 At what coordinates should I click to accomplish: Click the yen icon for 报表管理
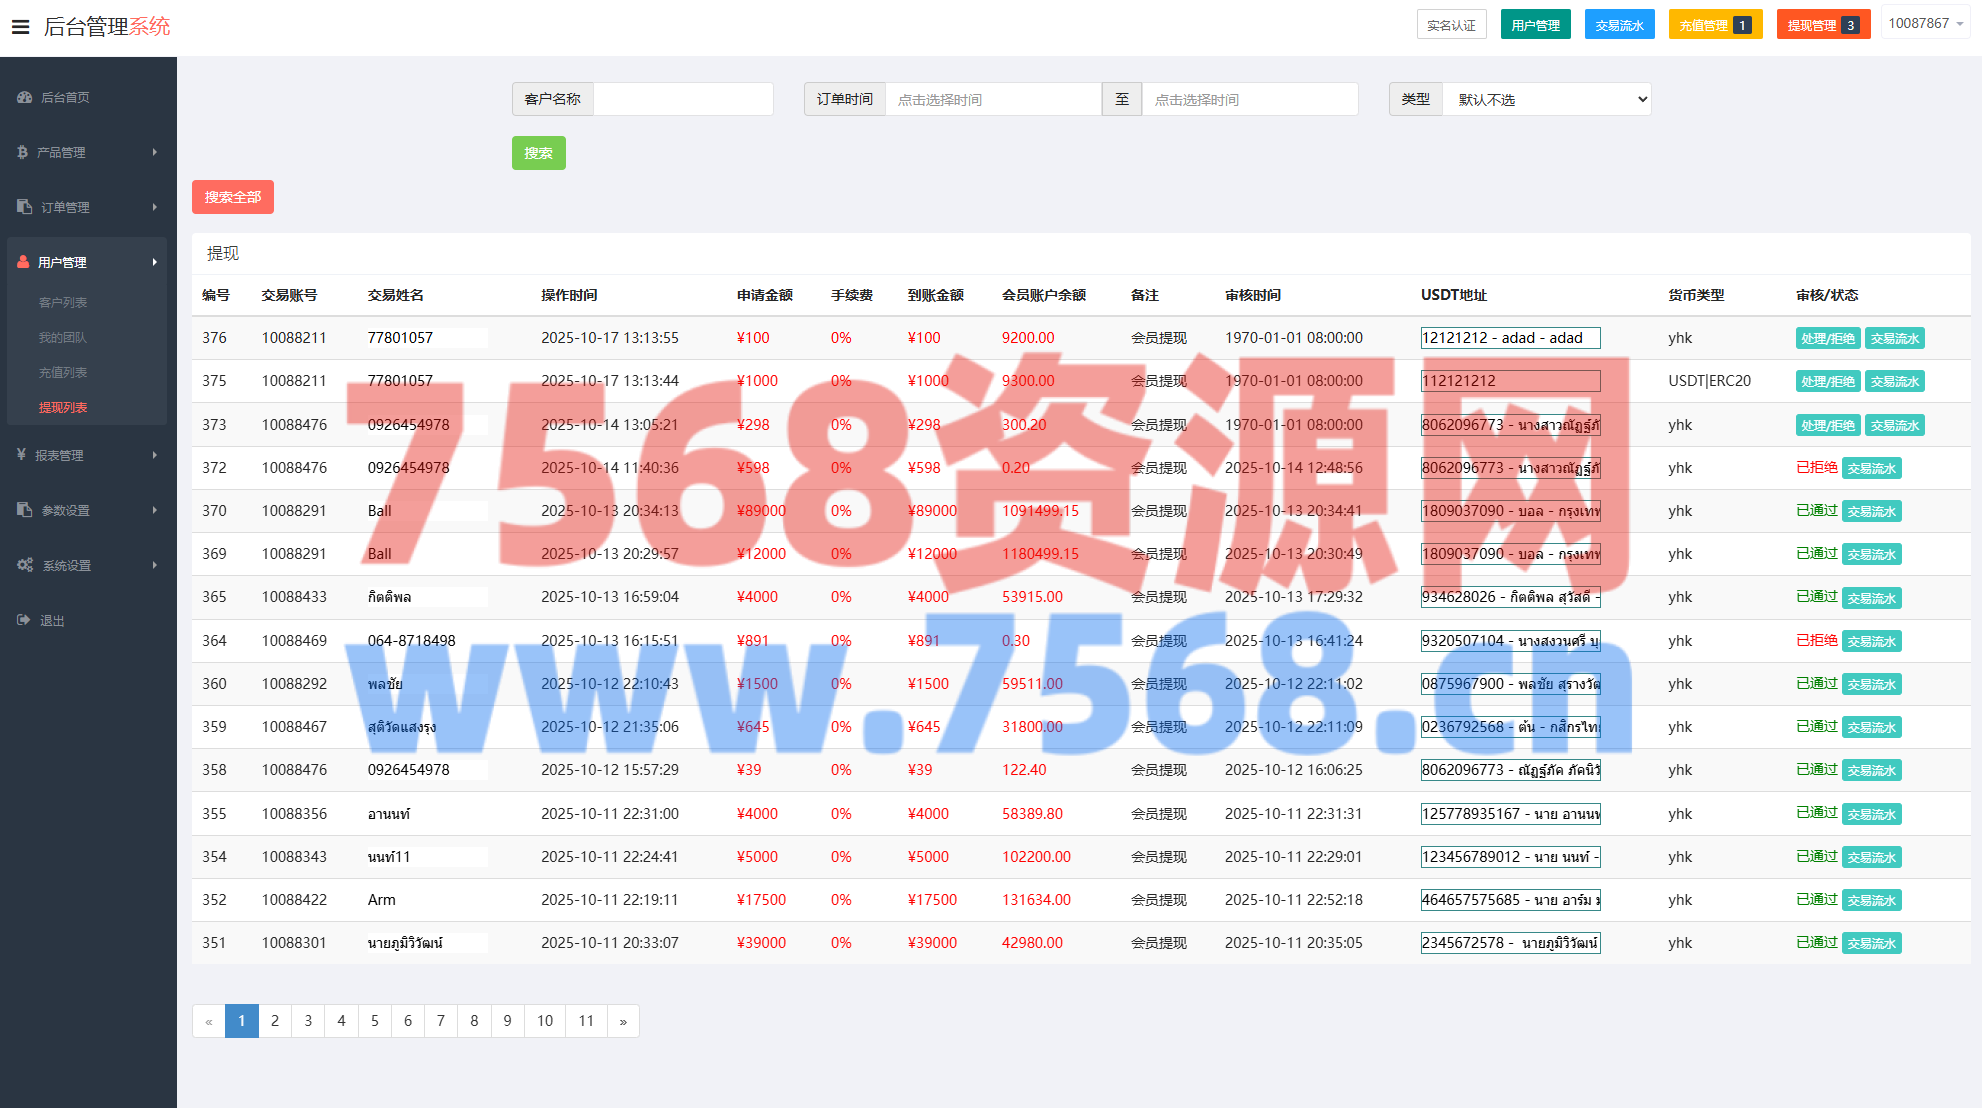21,455
